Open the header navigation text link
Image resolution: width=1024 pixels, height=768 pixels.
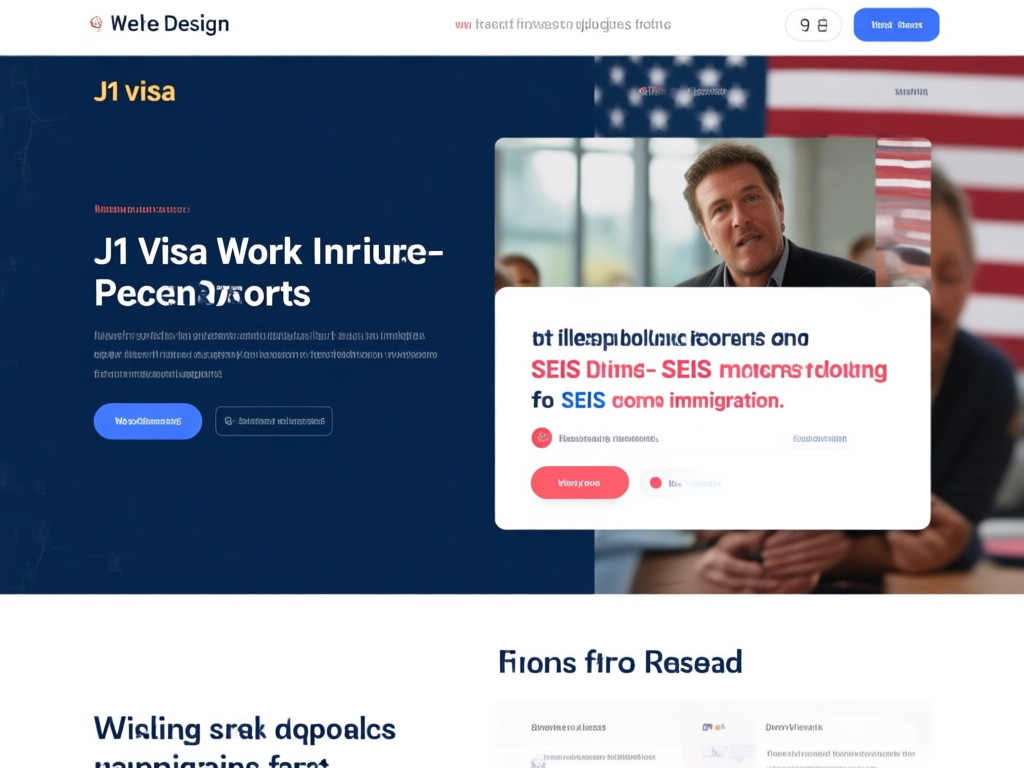tap(563, 25)
